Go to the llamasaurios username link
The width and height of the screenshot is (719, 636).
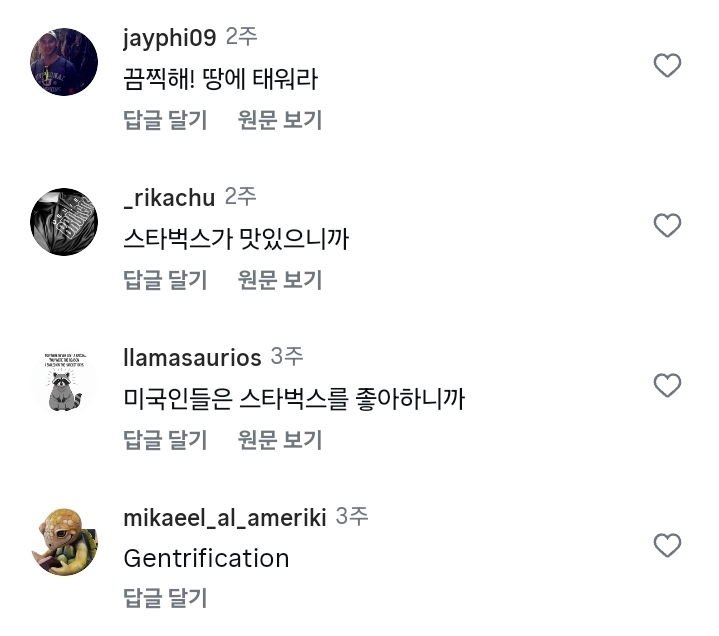pyautogui.click(x=192, y=358)
